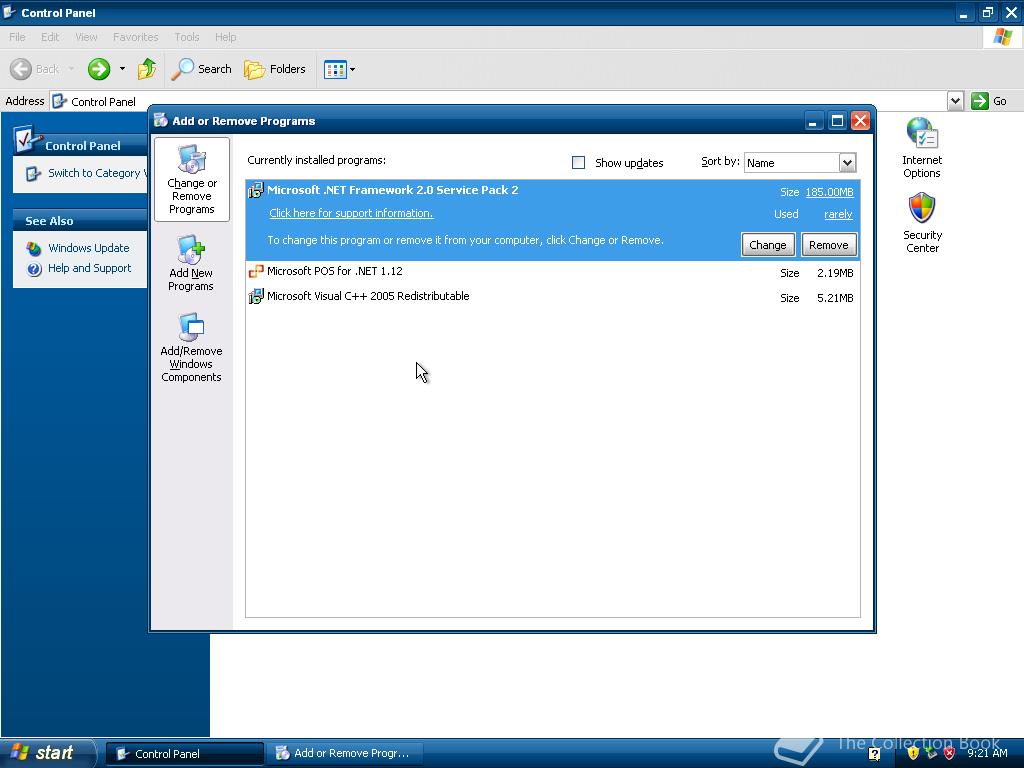Click the Views toolbar icon
1024x768 pixels.
(335, 69)
